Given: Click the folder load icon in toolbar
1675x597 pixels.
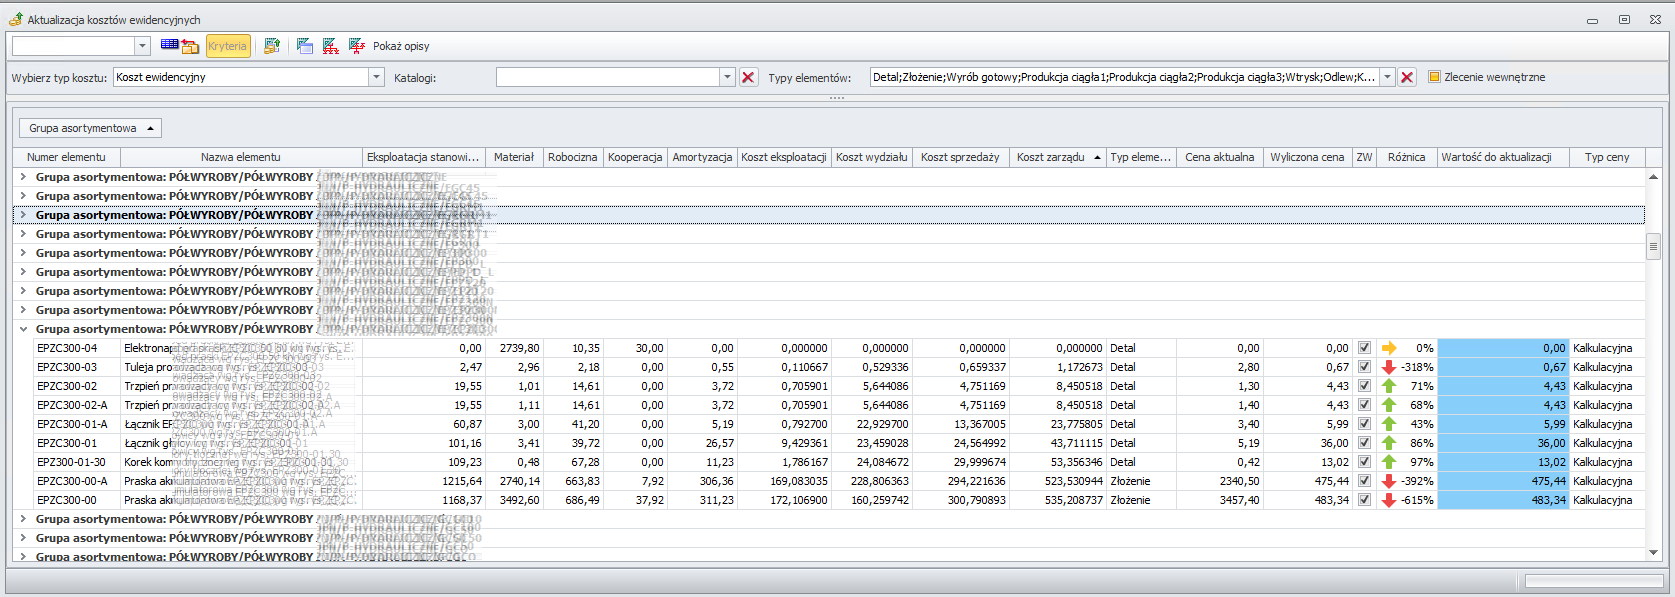Looking at the screenshot, I should click(x=190, y=46).
